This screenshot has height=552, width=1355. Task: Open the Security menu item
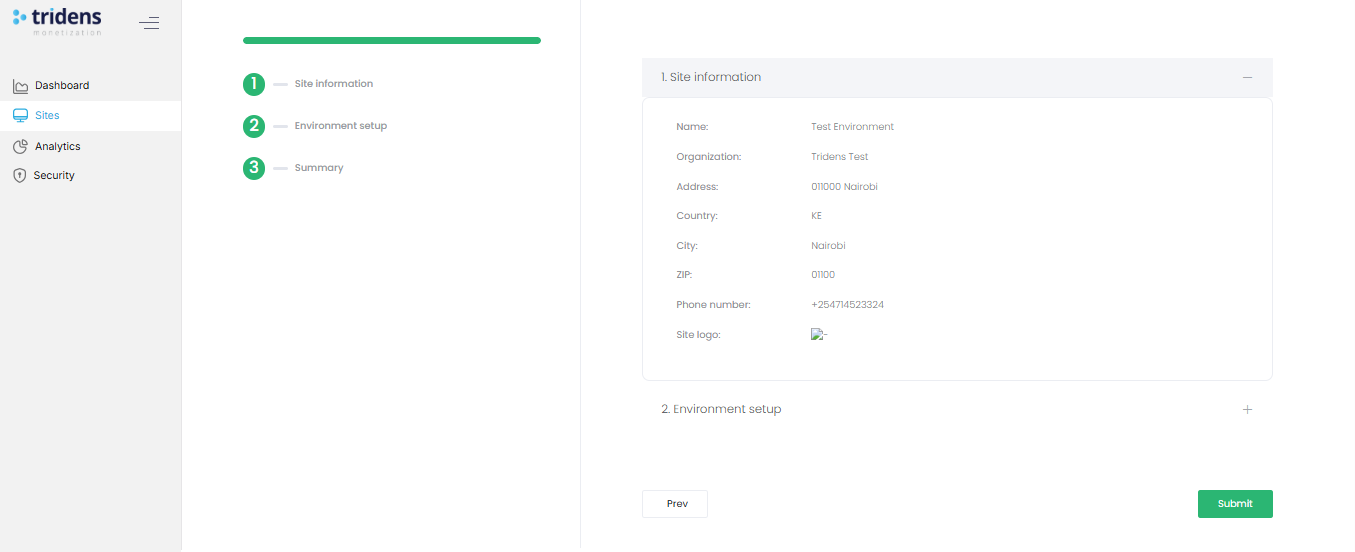90,176
